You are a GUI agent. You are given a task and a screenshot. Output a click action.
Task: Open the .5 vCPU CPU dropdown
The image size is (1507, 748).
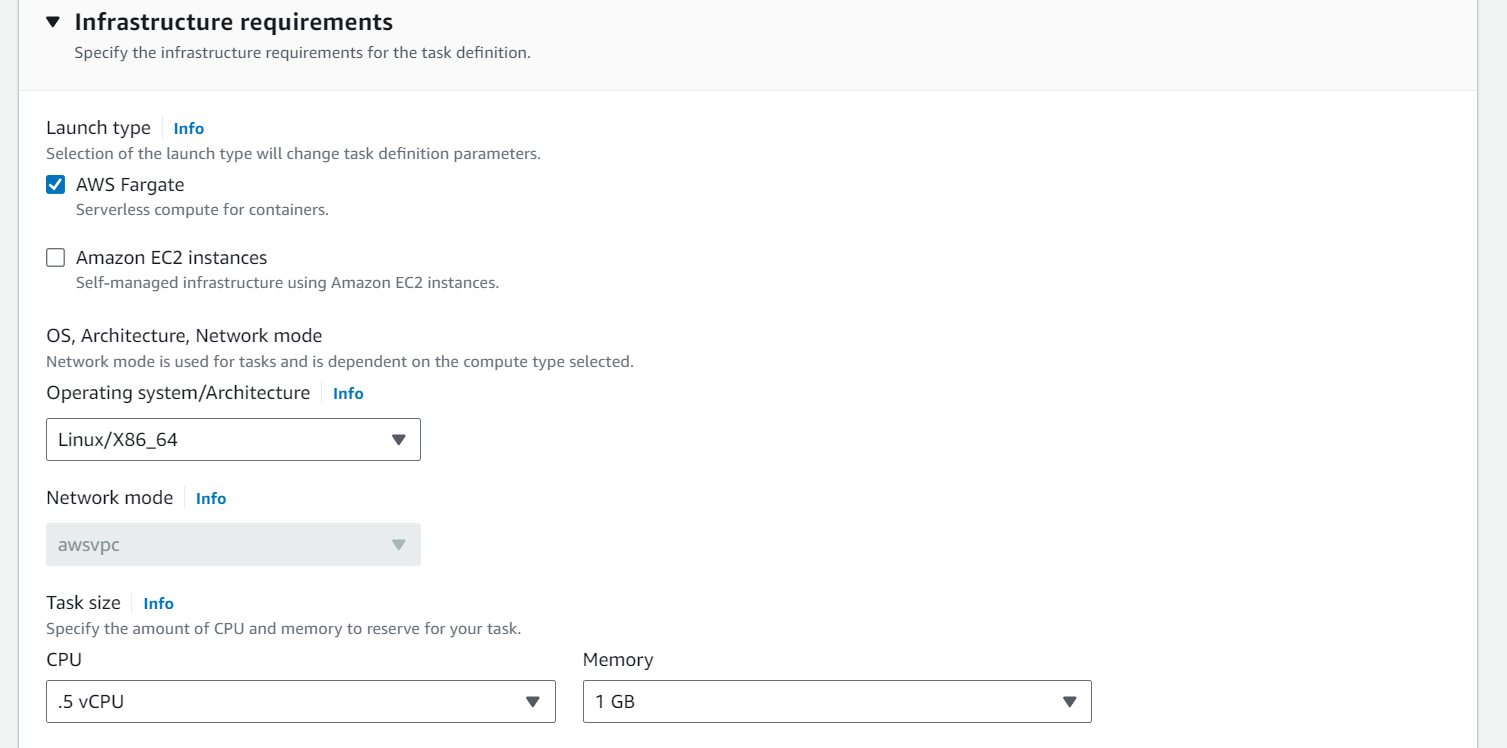pos(301,701)
